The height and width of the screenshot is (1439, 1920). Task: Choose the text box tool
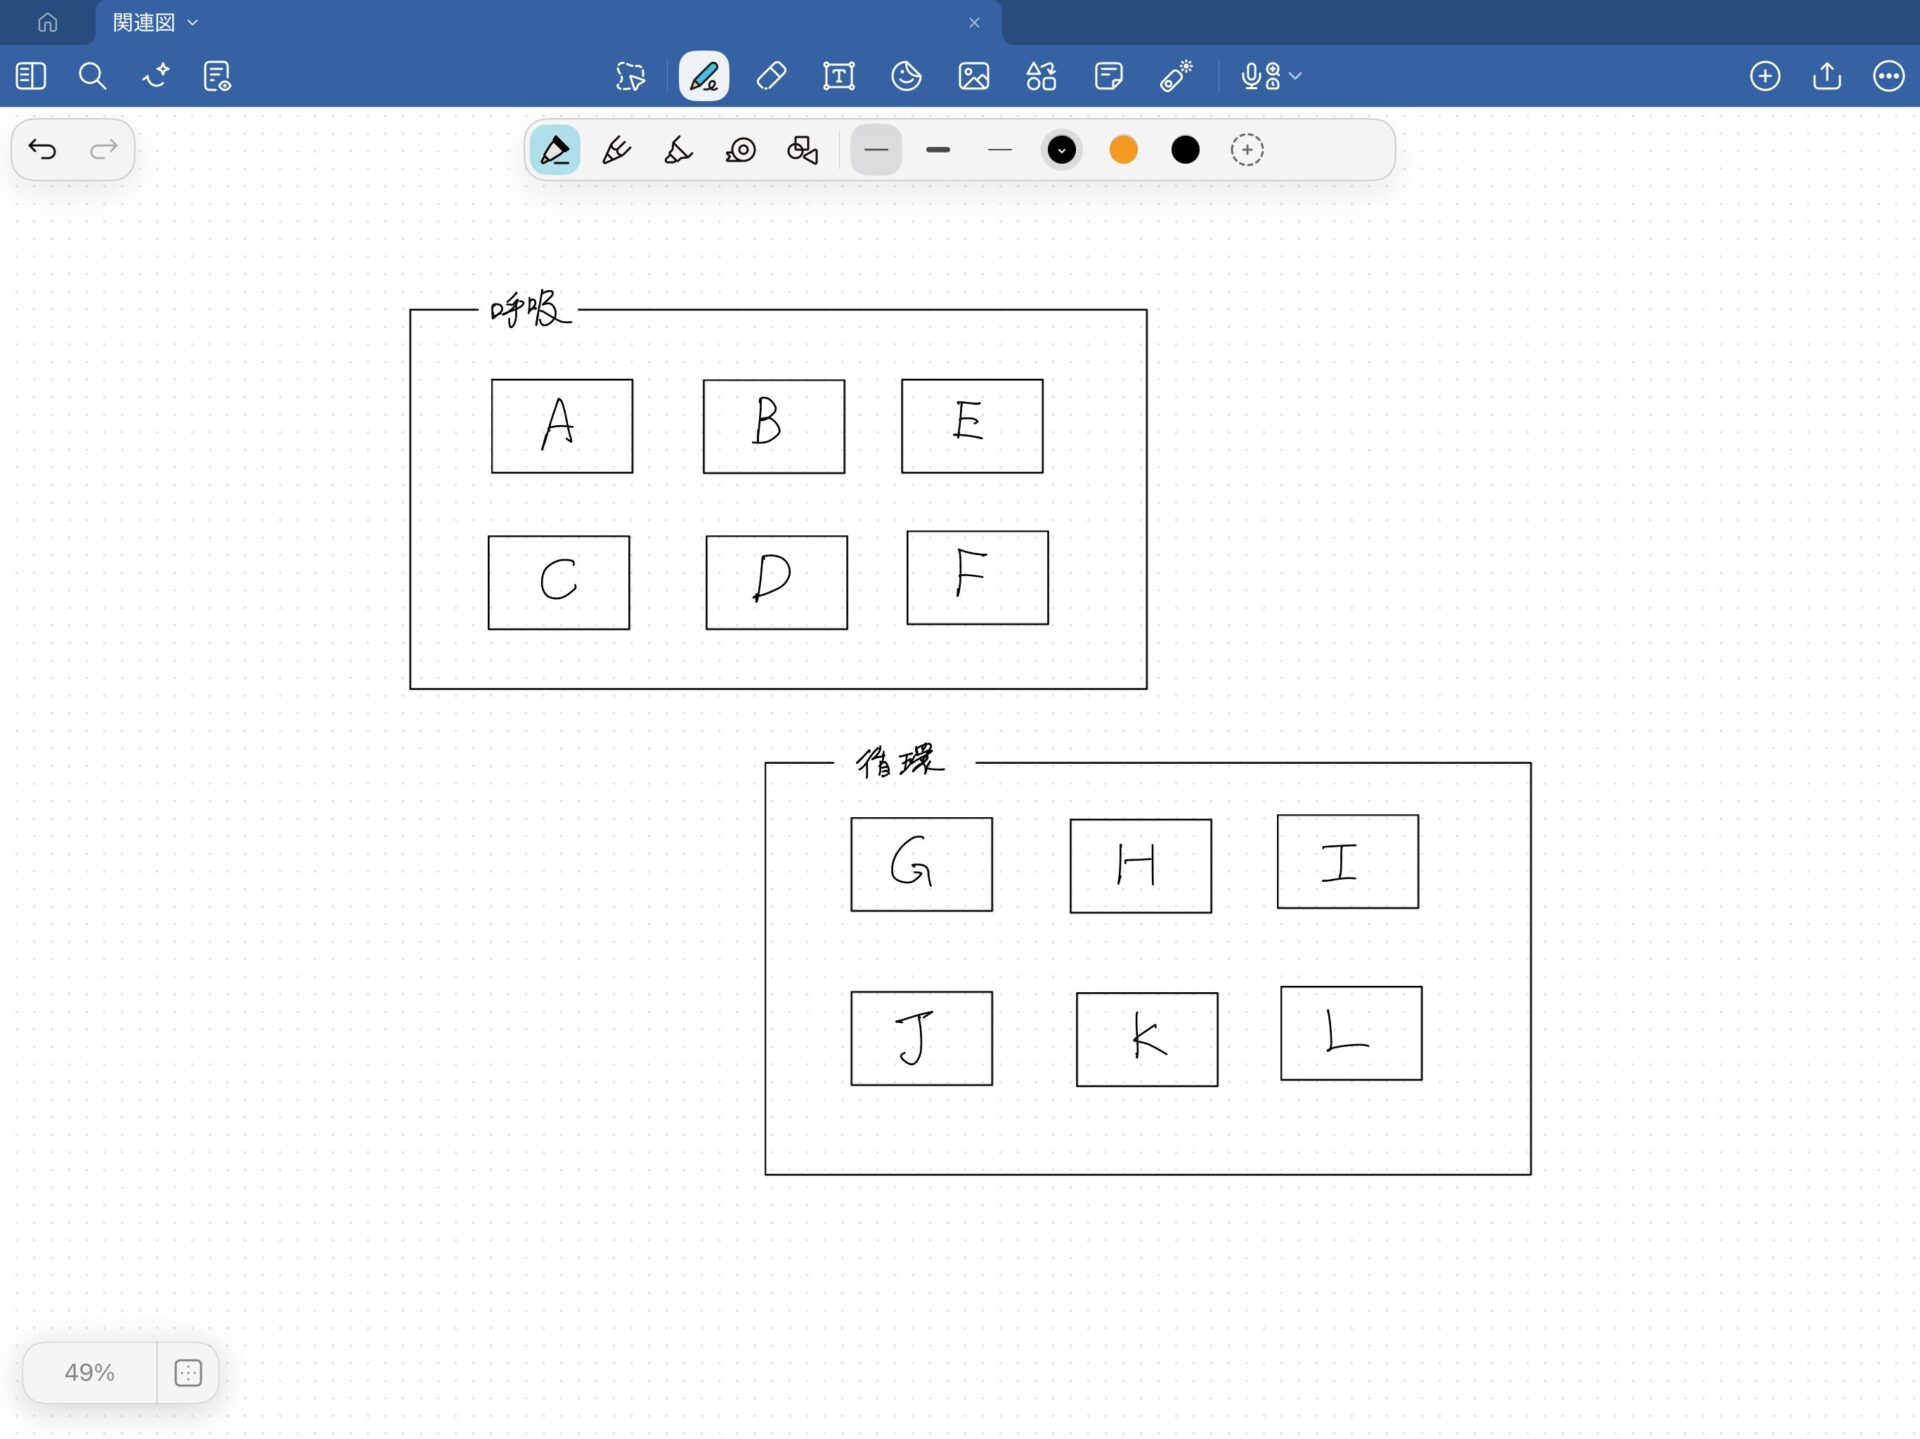pyautogui.click(x=838, y=76)
